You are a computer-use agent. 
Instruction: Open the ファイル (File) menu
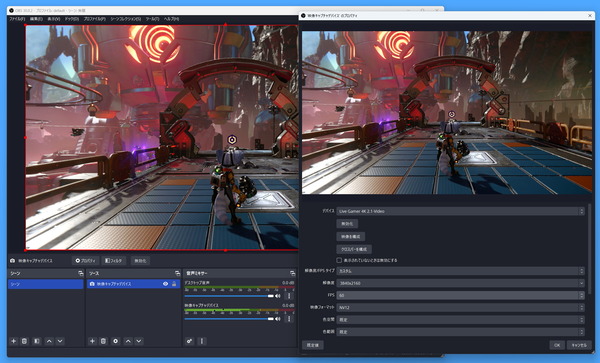click(17, 19)
